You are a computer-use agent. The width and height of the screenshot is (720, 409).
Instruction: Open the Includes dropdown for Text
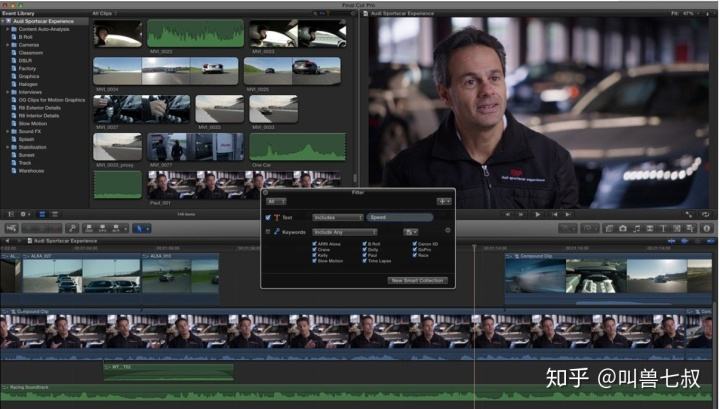click(338, 218)
